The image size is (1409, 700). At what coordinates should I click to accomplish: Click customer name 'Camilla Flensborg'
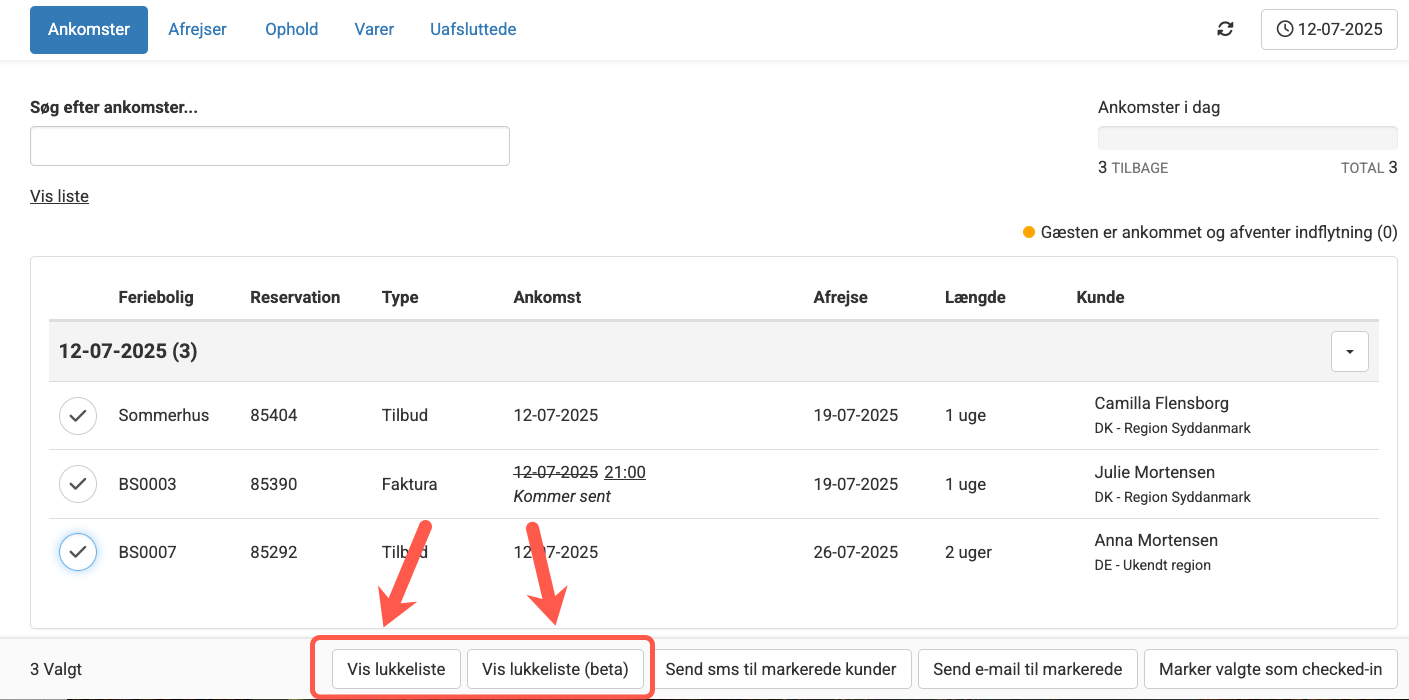click(x=1162, y=403)
